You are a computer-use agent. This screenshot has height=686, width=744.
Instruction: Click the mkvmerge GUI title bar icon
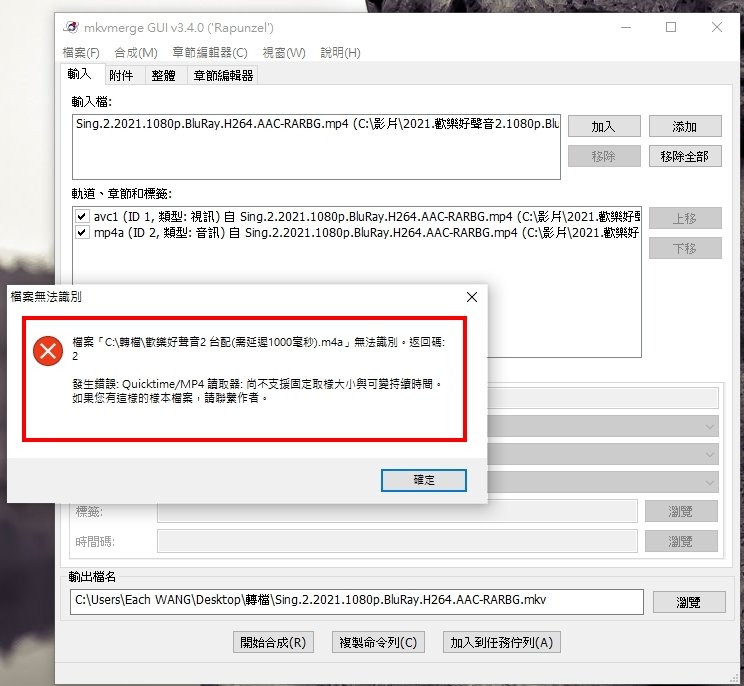pos(71,27)
